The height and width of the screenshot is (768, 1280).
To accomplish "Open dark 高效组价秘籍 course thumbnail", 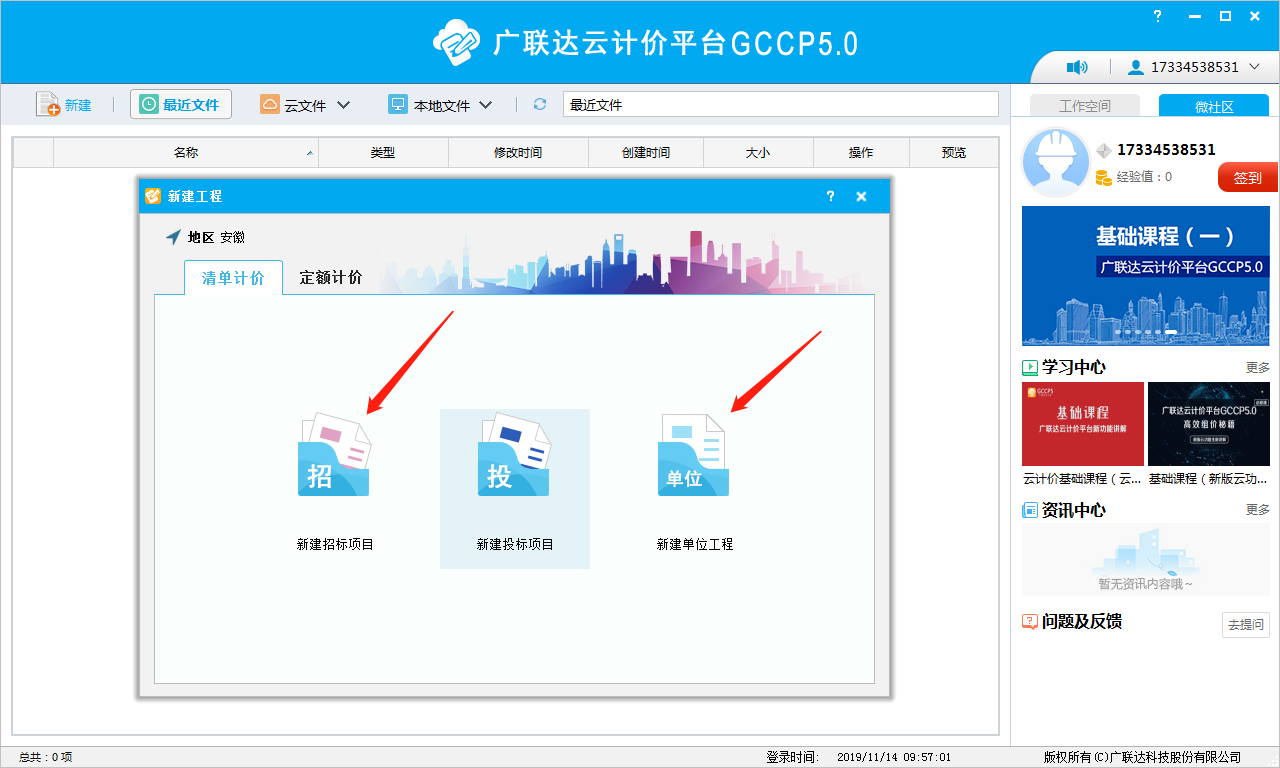I will coord(1209,424).
